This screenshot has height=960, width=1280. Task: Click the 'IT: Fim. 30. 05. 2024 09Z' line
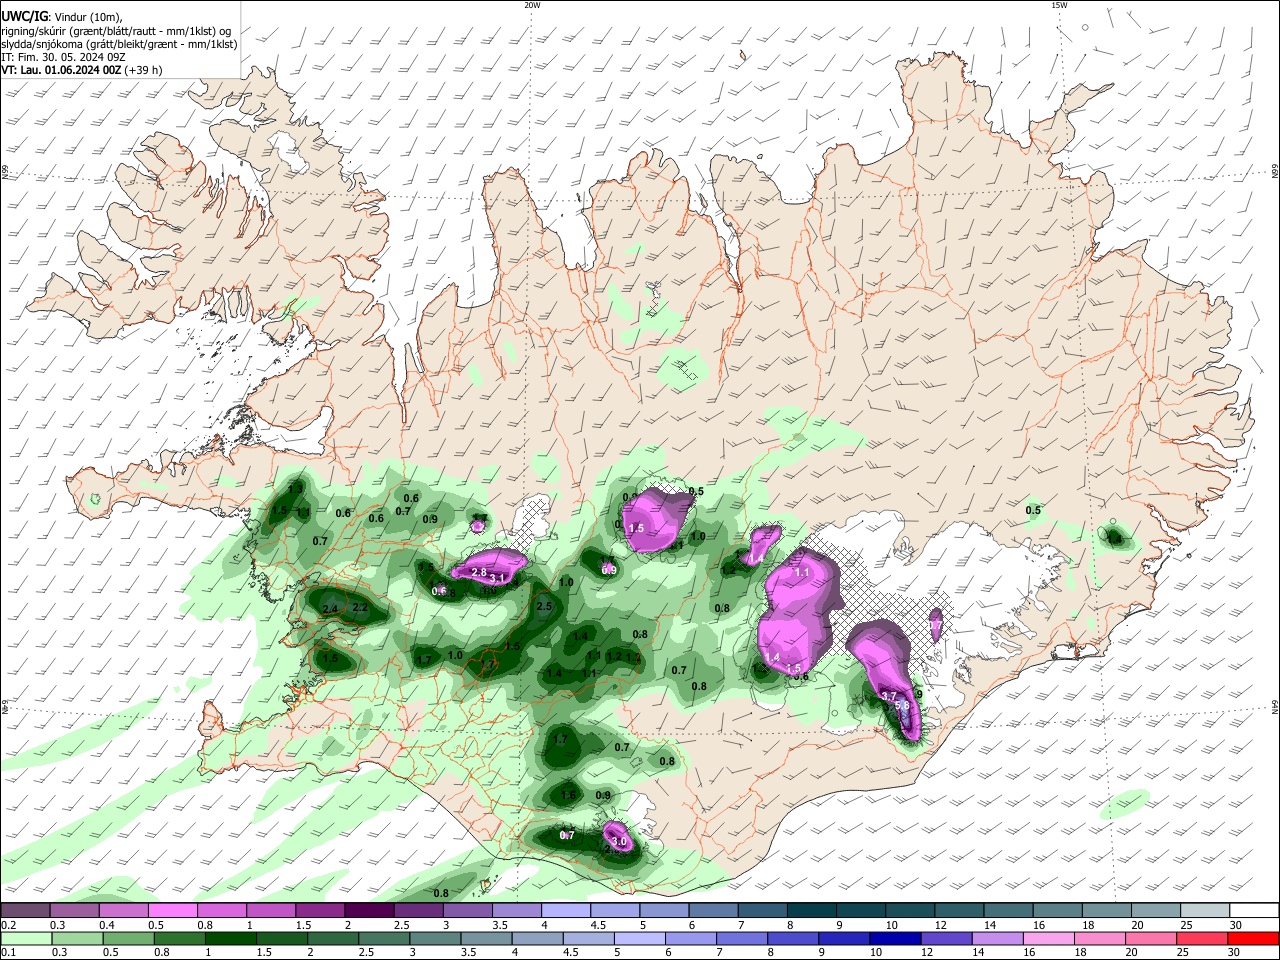point(63,57)
